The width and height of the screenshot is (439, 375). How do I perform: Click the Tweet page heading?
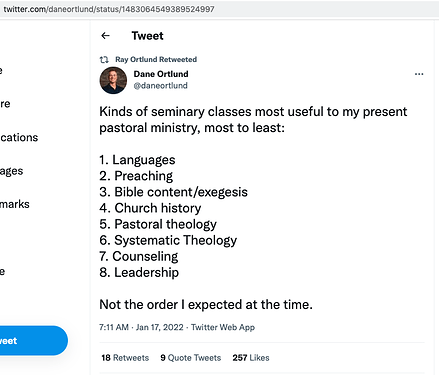148,36
